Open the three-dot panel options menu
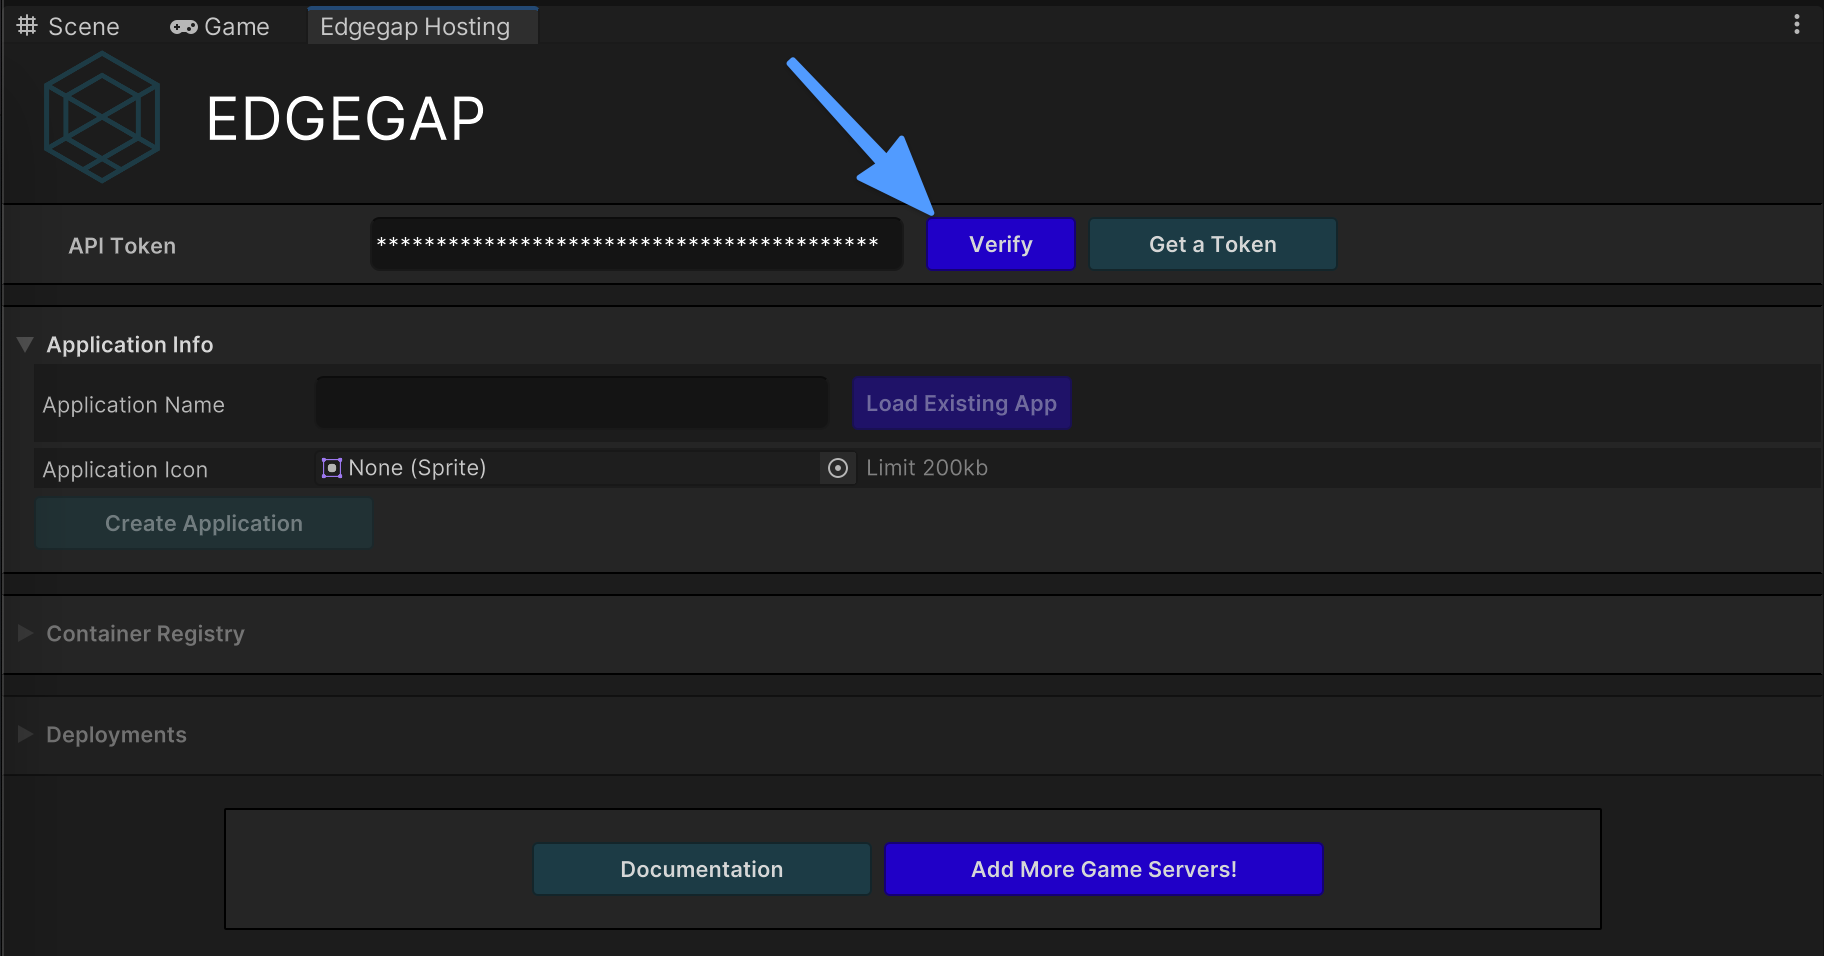 (x=1796, y=25)
